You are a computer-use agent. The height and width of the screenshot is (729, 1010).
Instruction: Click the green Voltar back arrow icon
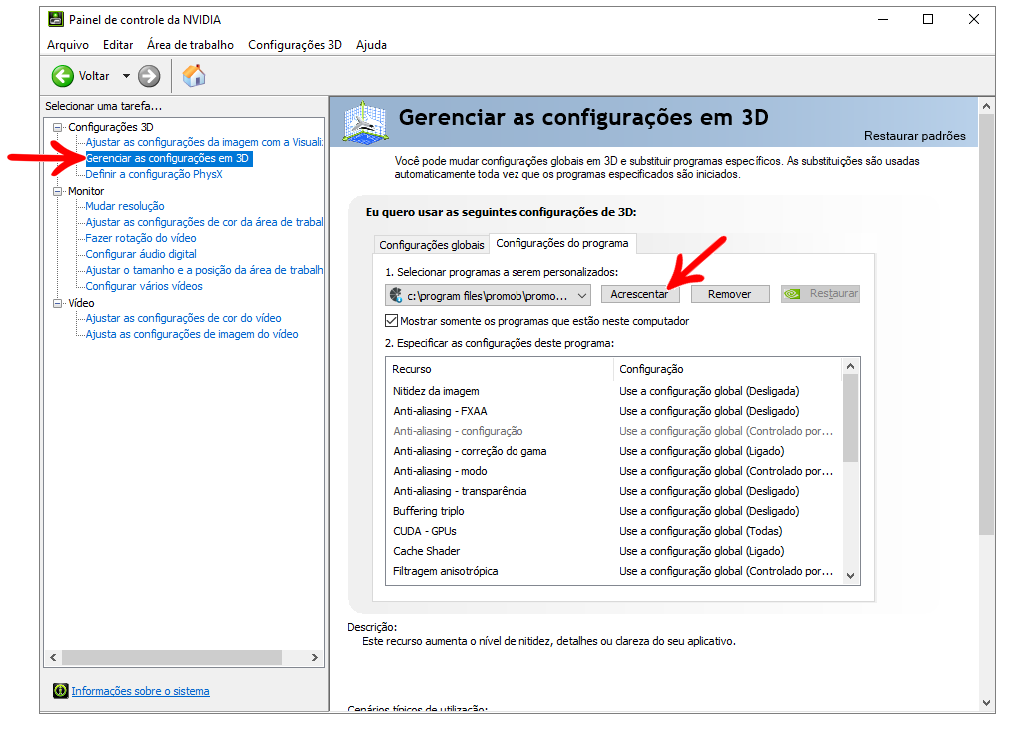coord(62,76)
